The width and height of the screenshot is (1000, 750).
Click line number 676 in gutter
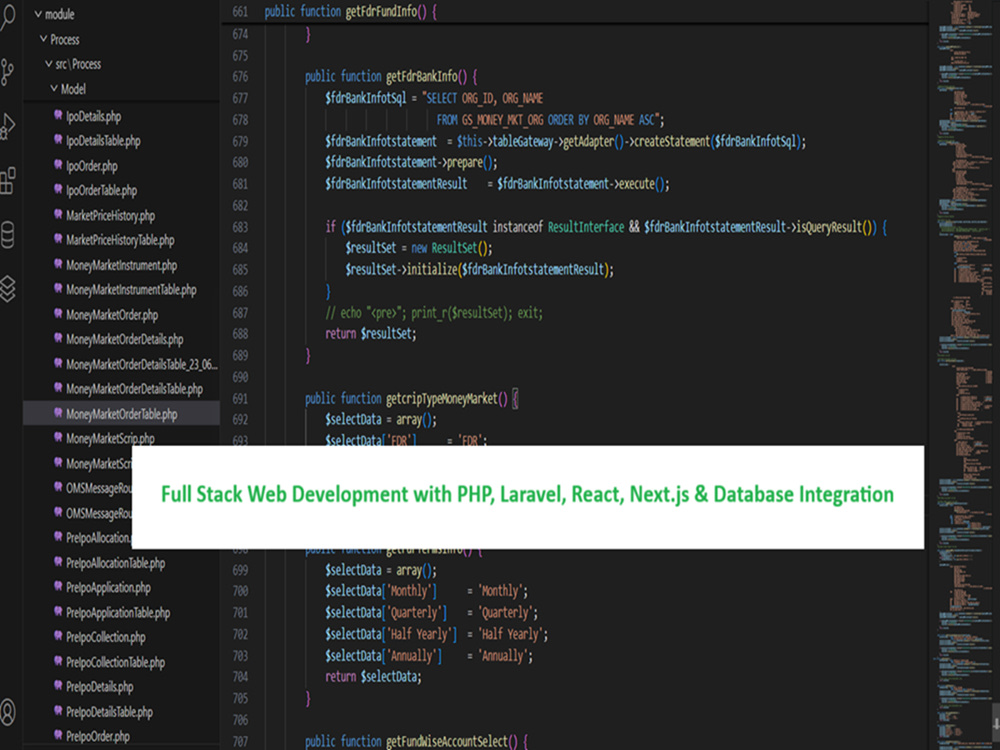pos(240,77)
